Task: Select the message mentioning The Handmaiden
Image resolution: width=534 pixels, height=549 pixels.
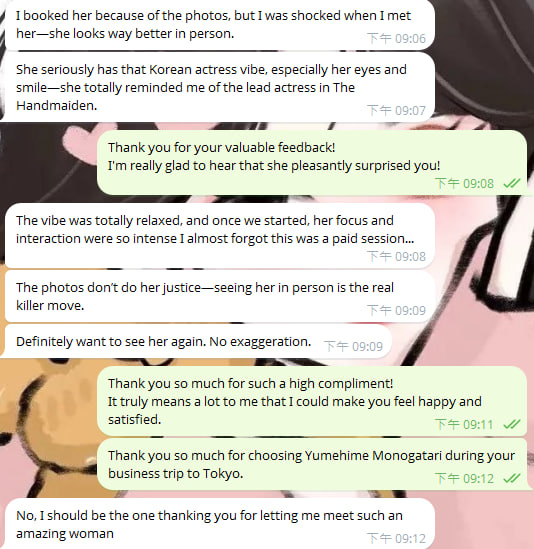Action: tap(220, 87)
